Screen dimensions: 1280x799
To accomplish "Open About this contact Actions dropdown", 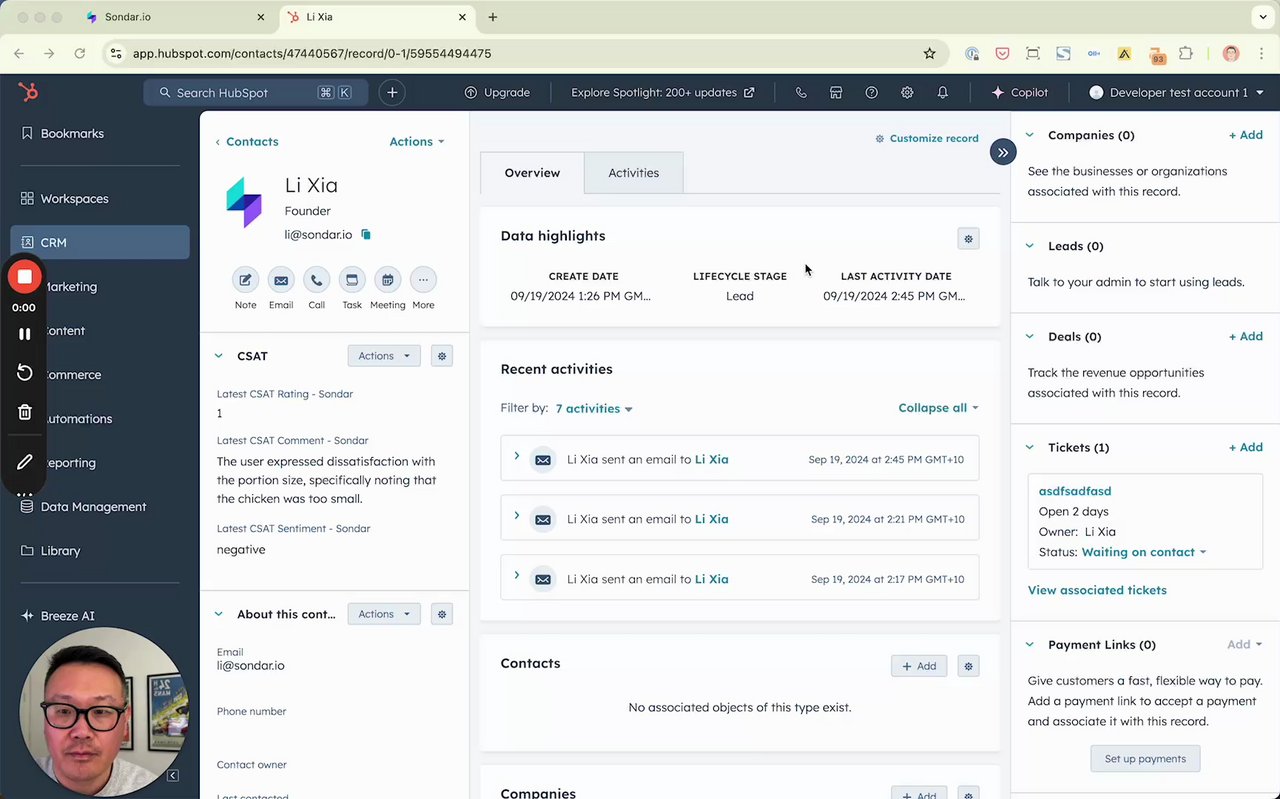I will tap(384, 614).
